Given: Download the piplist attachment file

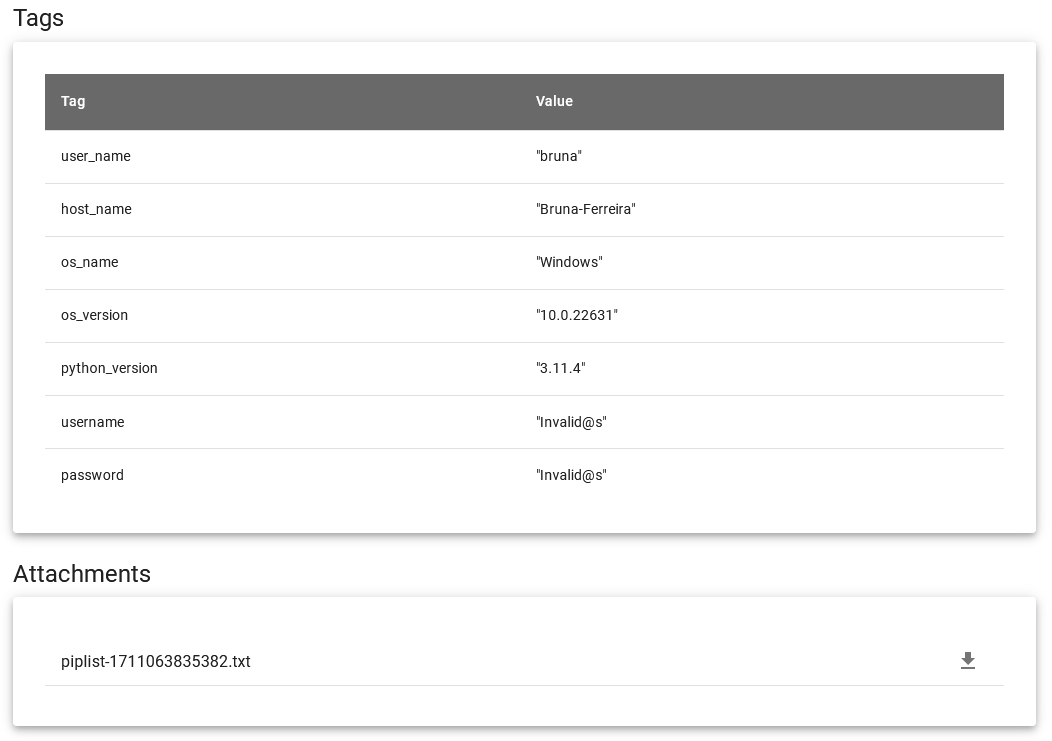Looking at the screenshot, I should click(967, 661).
